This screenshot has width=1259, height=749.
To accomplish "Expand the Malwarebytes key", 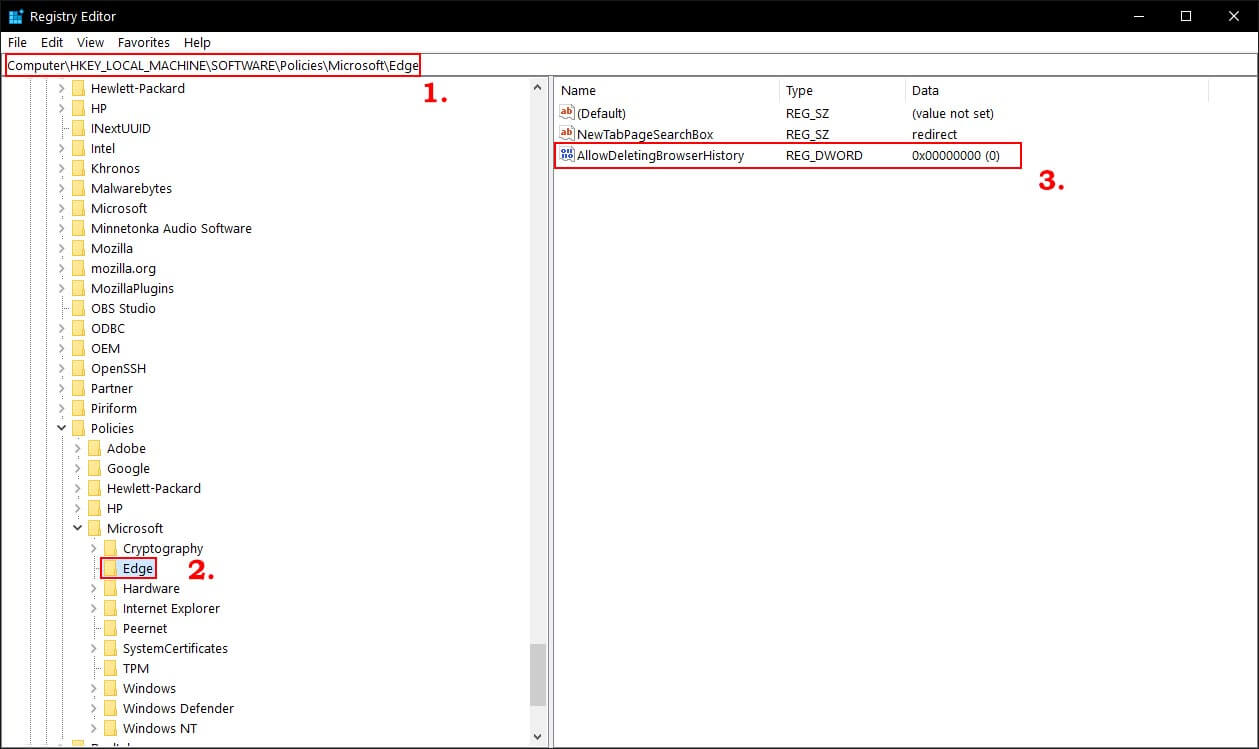I will coord(62,188).
